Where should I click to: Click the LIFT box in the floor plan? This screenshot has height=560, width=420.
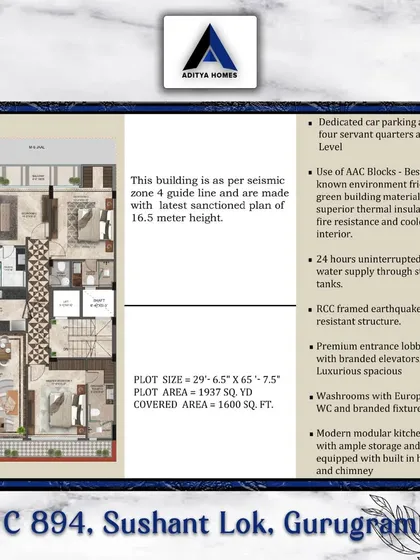click(66, 303)
